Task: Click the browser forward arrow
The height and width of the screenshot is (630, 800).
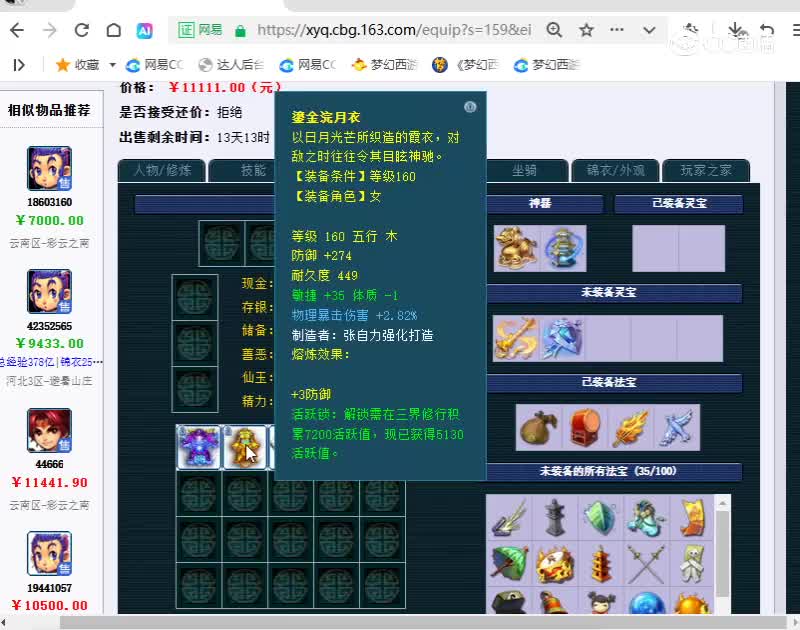Action: (x=49, y=31)
